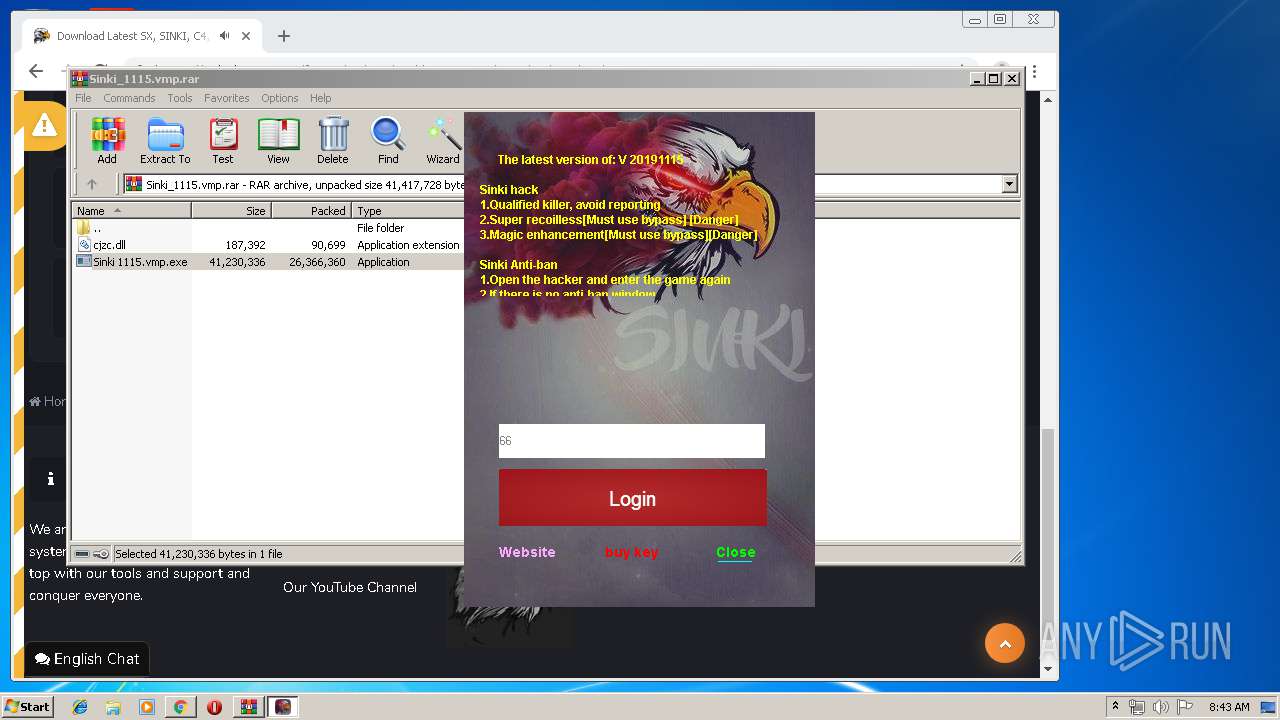1280x720 pixels.
Task: Click the info 'i' icon on webpage
Action: 50,479
